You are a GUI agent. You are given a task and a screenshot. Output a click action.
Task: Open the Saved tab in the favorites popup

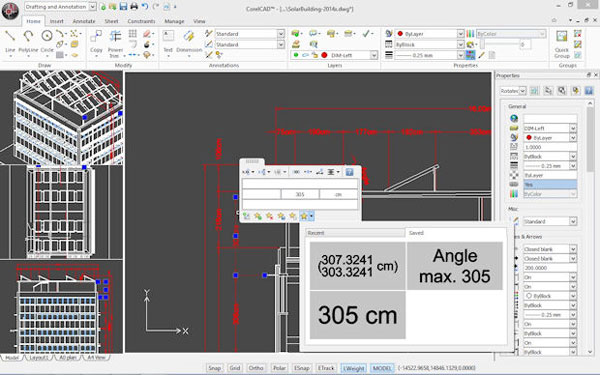coord(416,233)
